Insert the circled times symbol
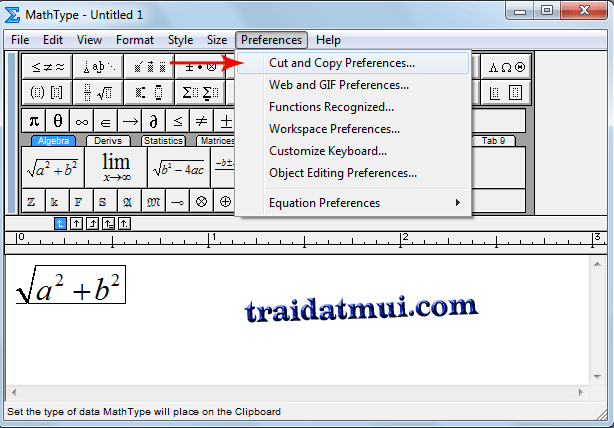Viewport: 614px width, 428px height. tap(201, 201)
